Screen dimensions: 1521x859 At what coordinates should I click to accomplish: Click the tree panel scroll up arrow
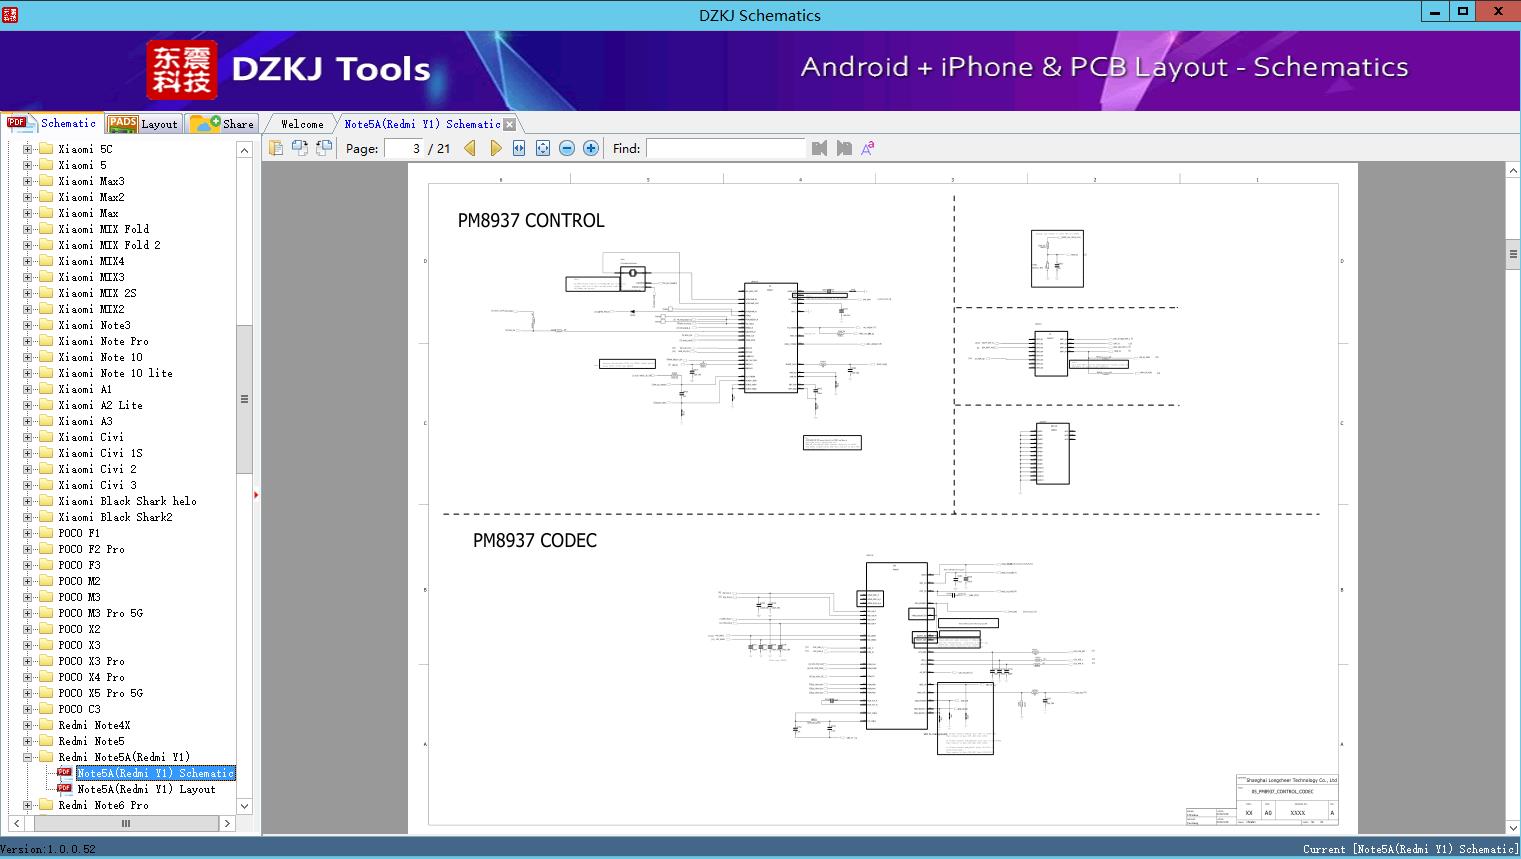point(244,150)
